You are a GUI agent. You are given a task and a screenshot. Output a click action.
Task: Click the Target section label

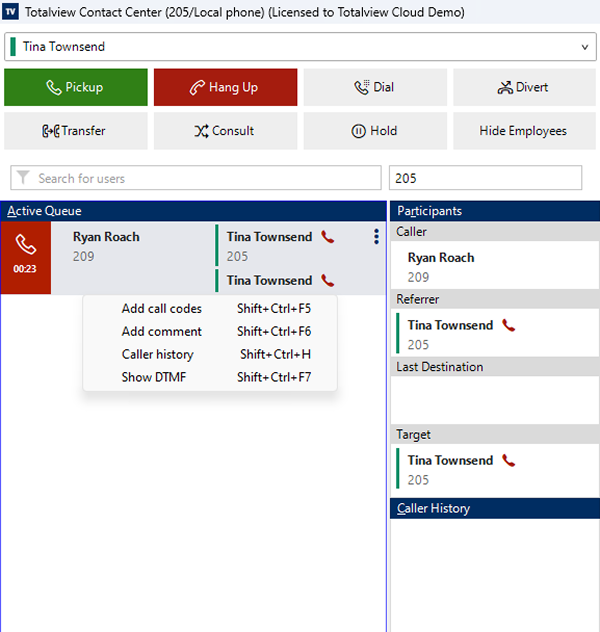(x=413, y=434)
